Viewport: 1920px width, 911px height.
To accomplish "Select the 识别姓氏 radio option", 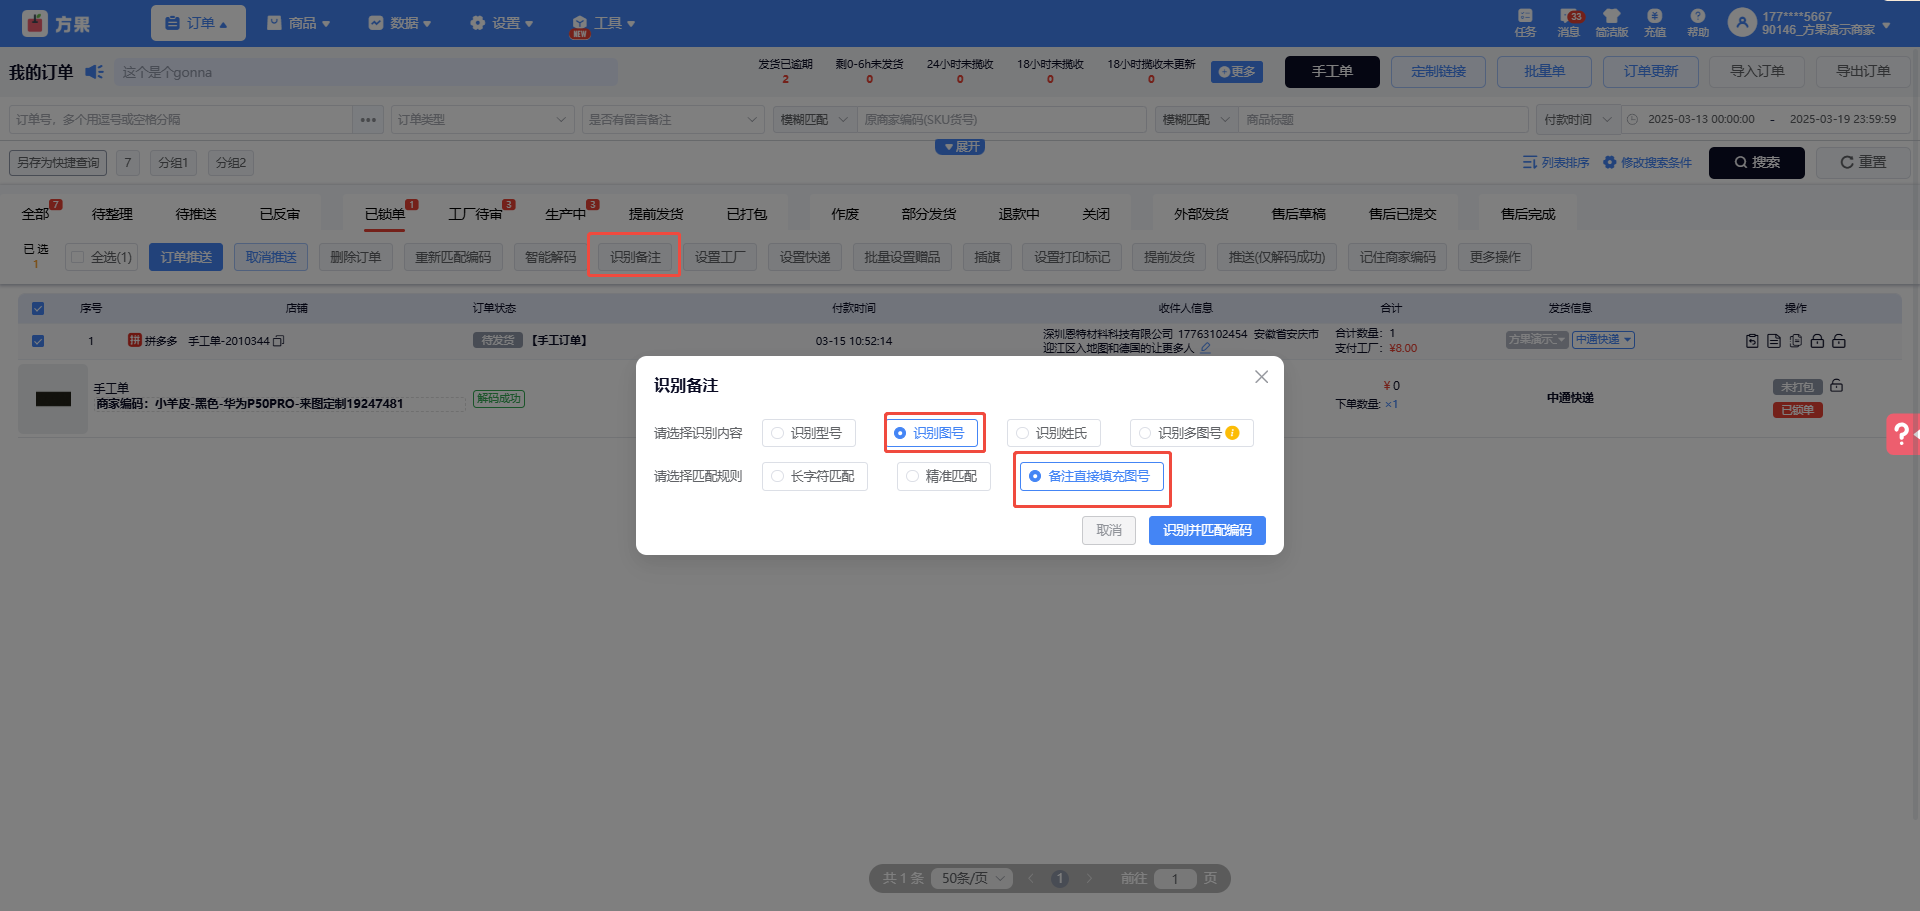I will pyautogui.click(x=1053, y=433).
